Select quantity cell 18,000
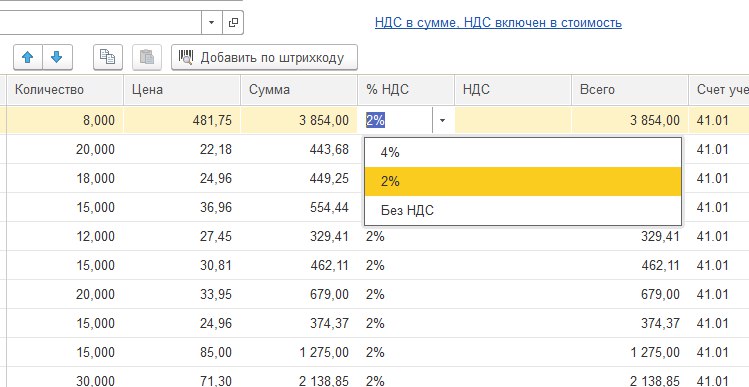This screenshot has height=387, width=749. point(65,178)
